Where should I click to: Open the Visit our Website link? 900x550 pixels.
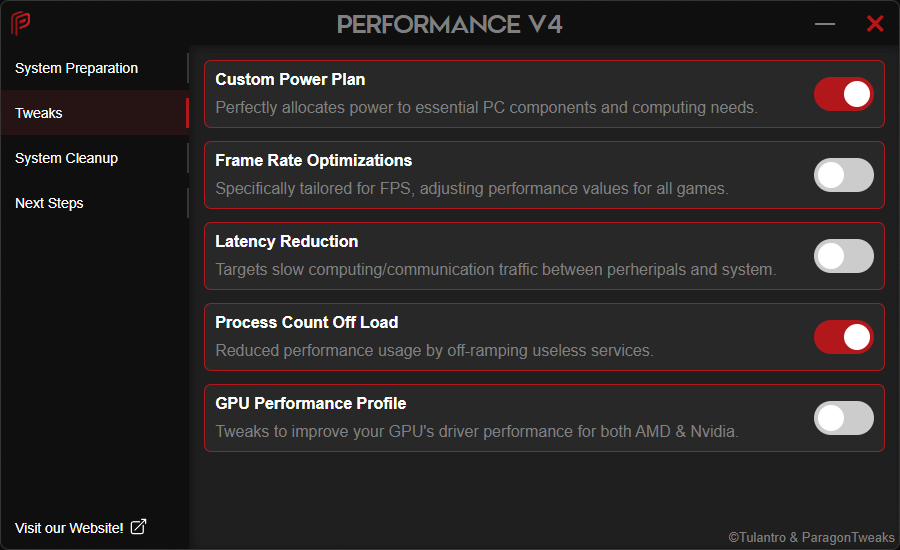click(x=70, y=528)
